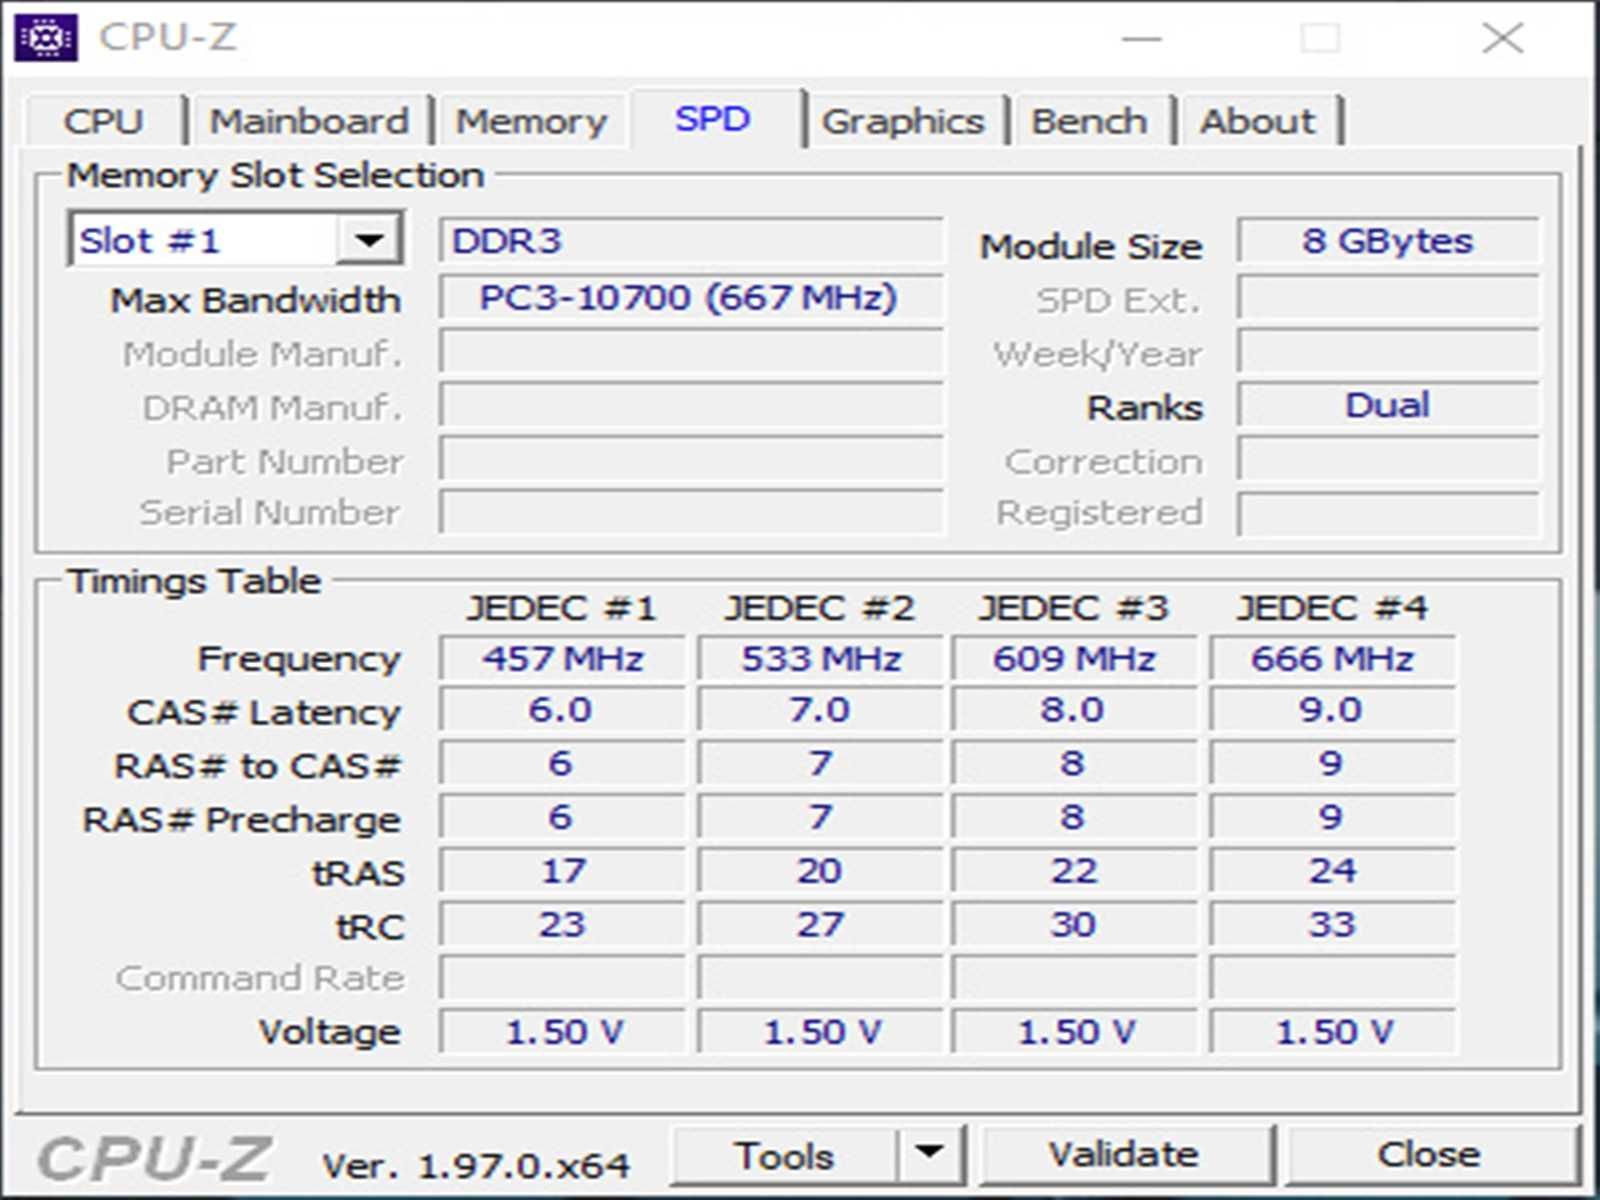Click the JEDEC #1 Command Rate empty cell
This screenshot has width=1600, height=1200.
(x=563, y=978)
